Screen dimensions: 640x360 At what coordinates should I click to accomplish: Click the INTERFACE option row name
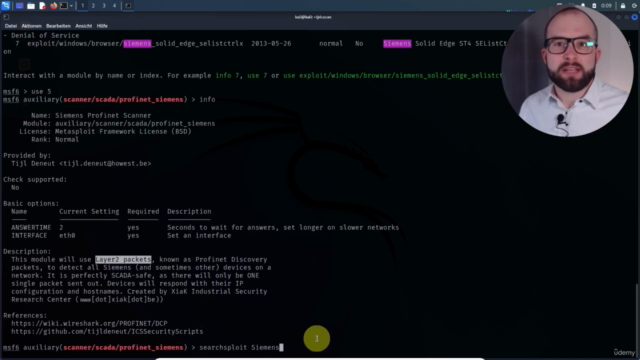tap(29, 236)
